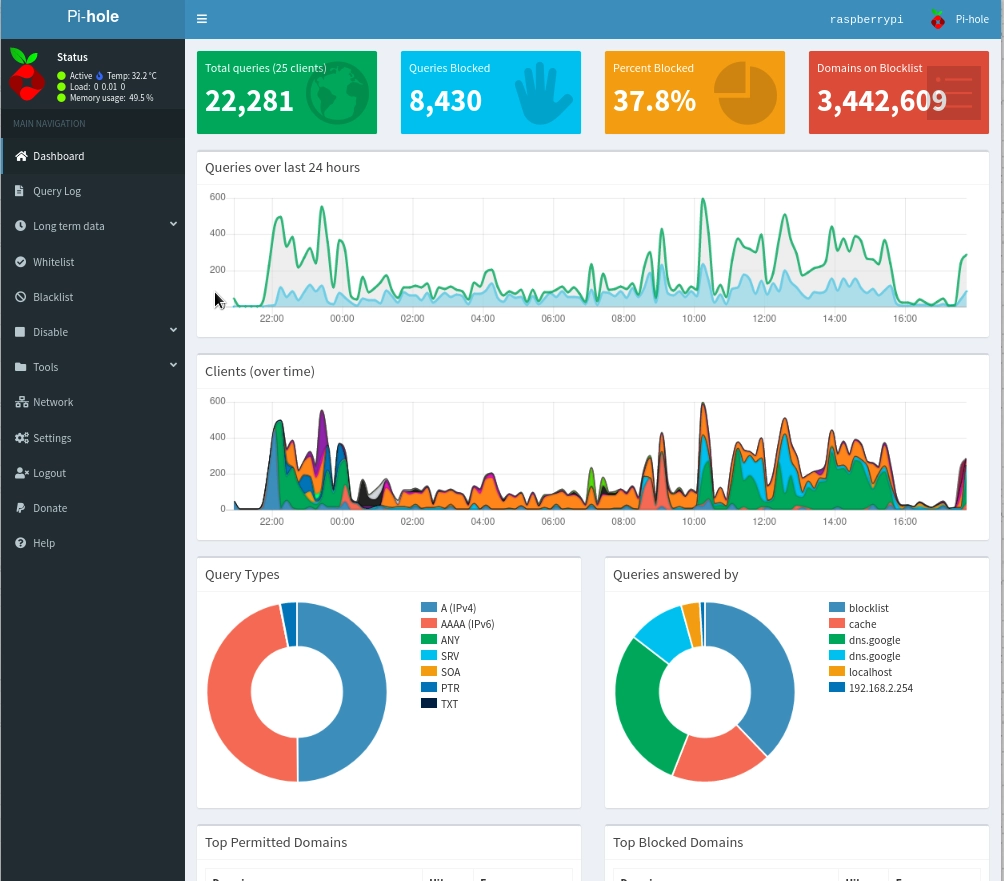Select the Whitelist check icon in sidebar
Viewport: 1004px width, 881px height.
(x=19, y=261)
